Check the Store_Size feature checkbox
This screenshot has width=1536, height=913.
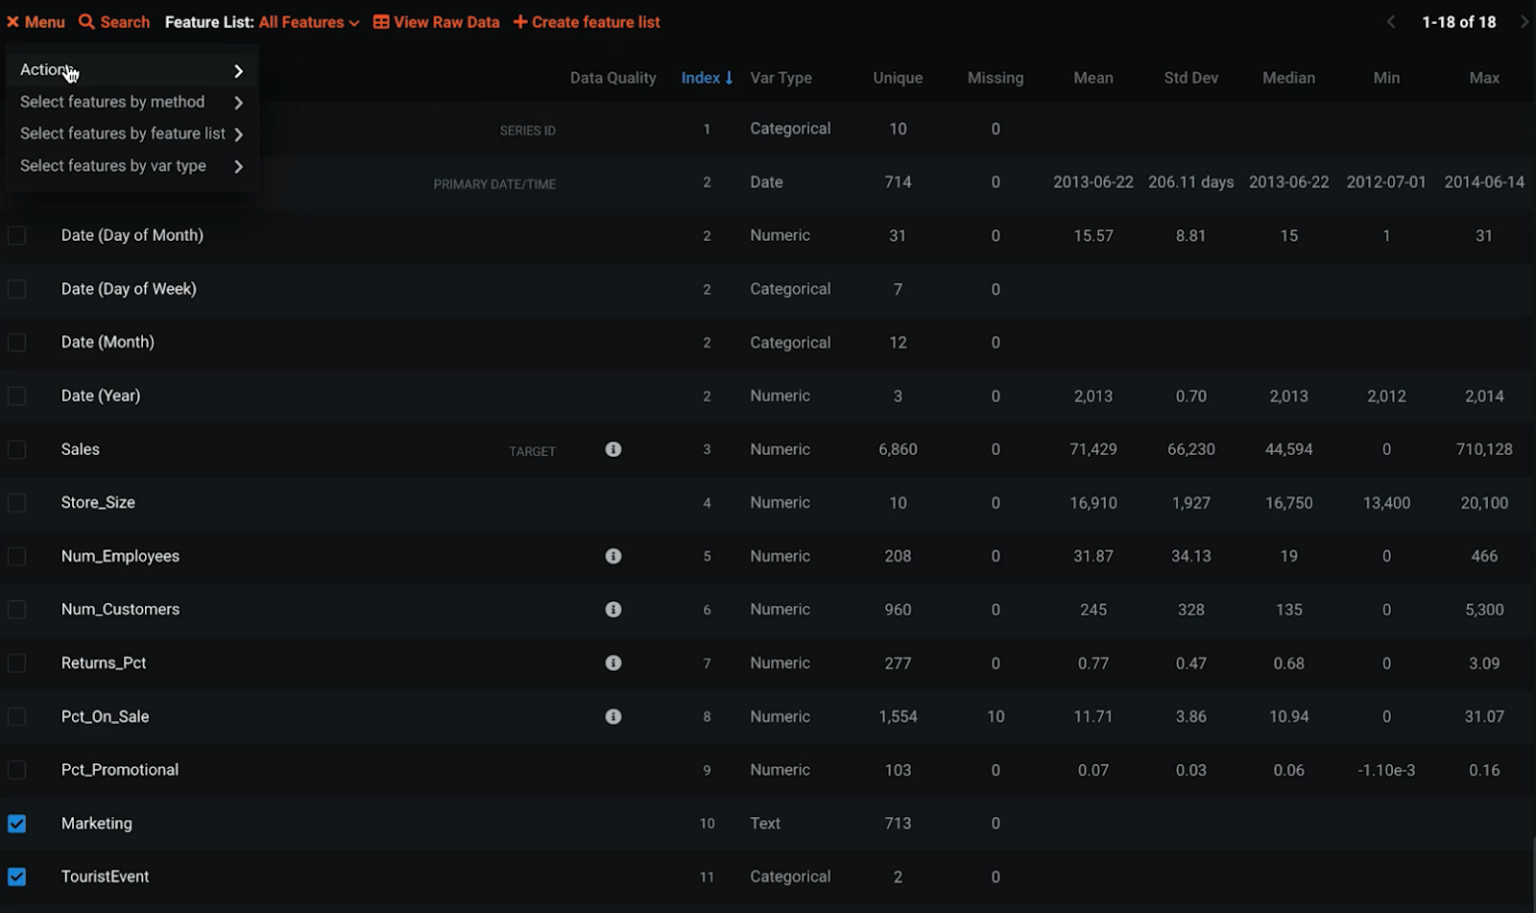tap(17, 503)
